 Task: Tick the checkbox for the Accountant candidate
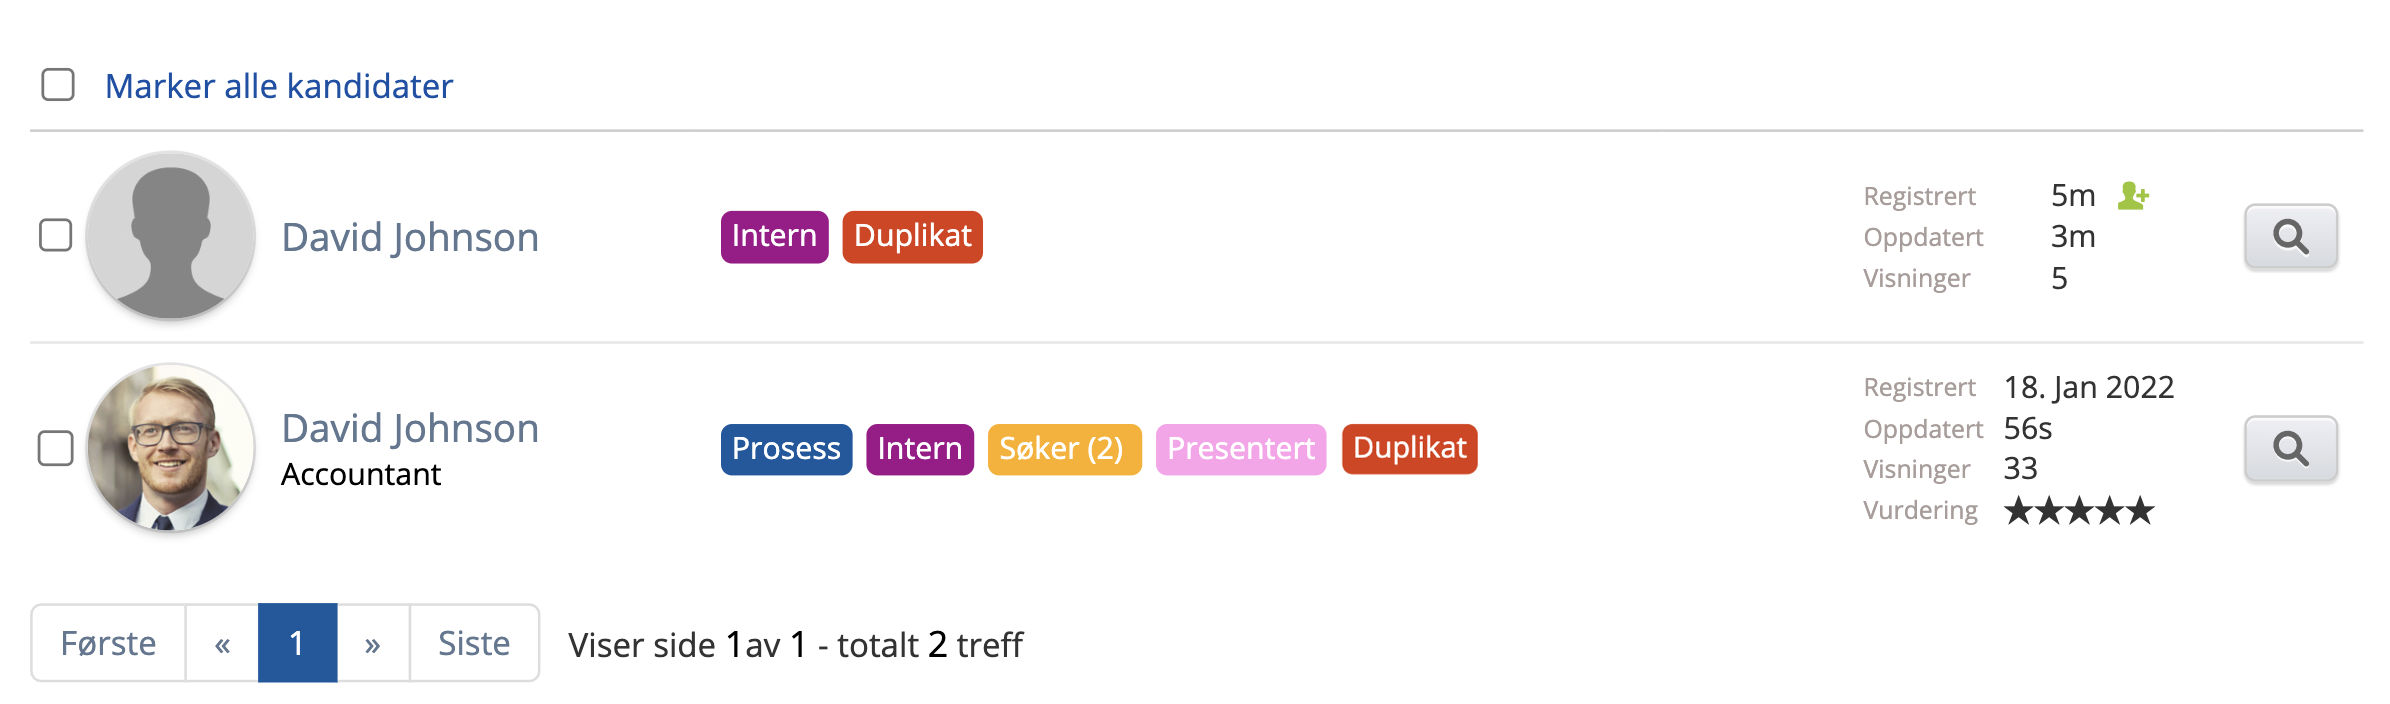[56, 448]
